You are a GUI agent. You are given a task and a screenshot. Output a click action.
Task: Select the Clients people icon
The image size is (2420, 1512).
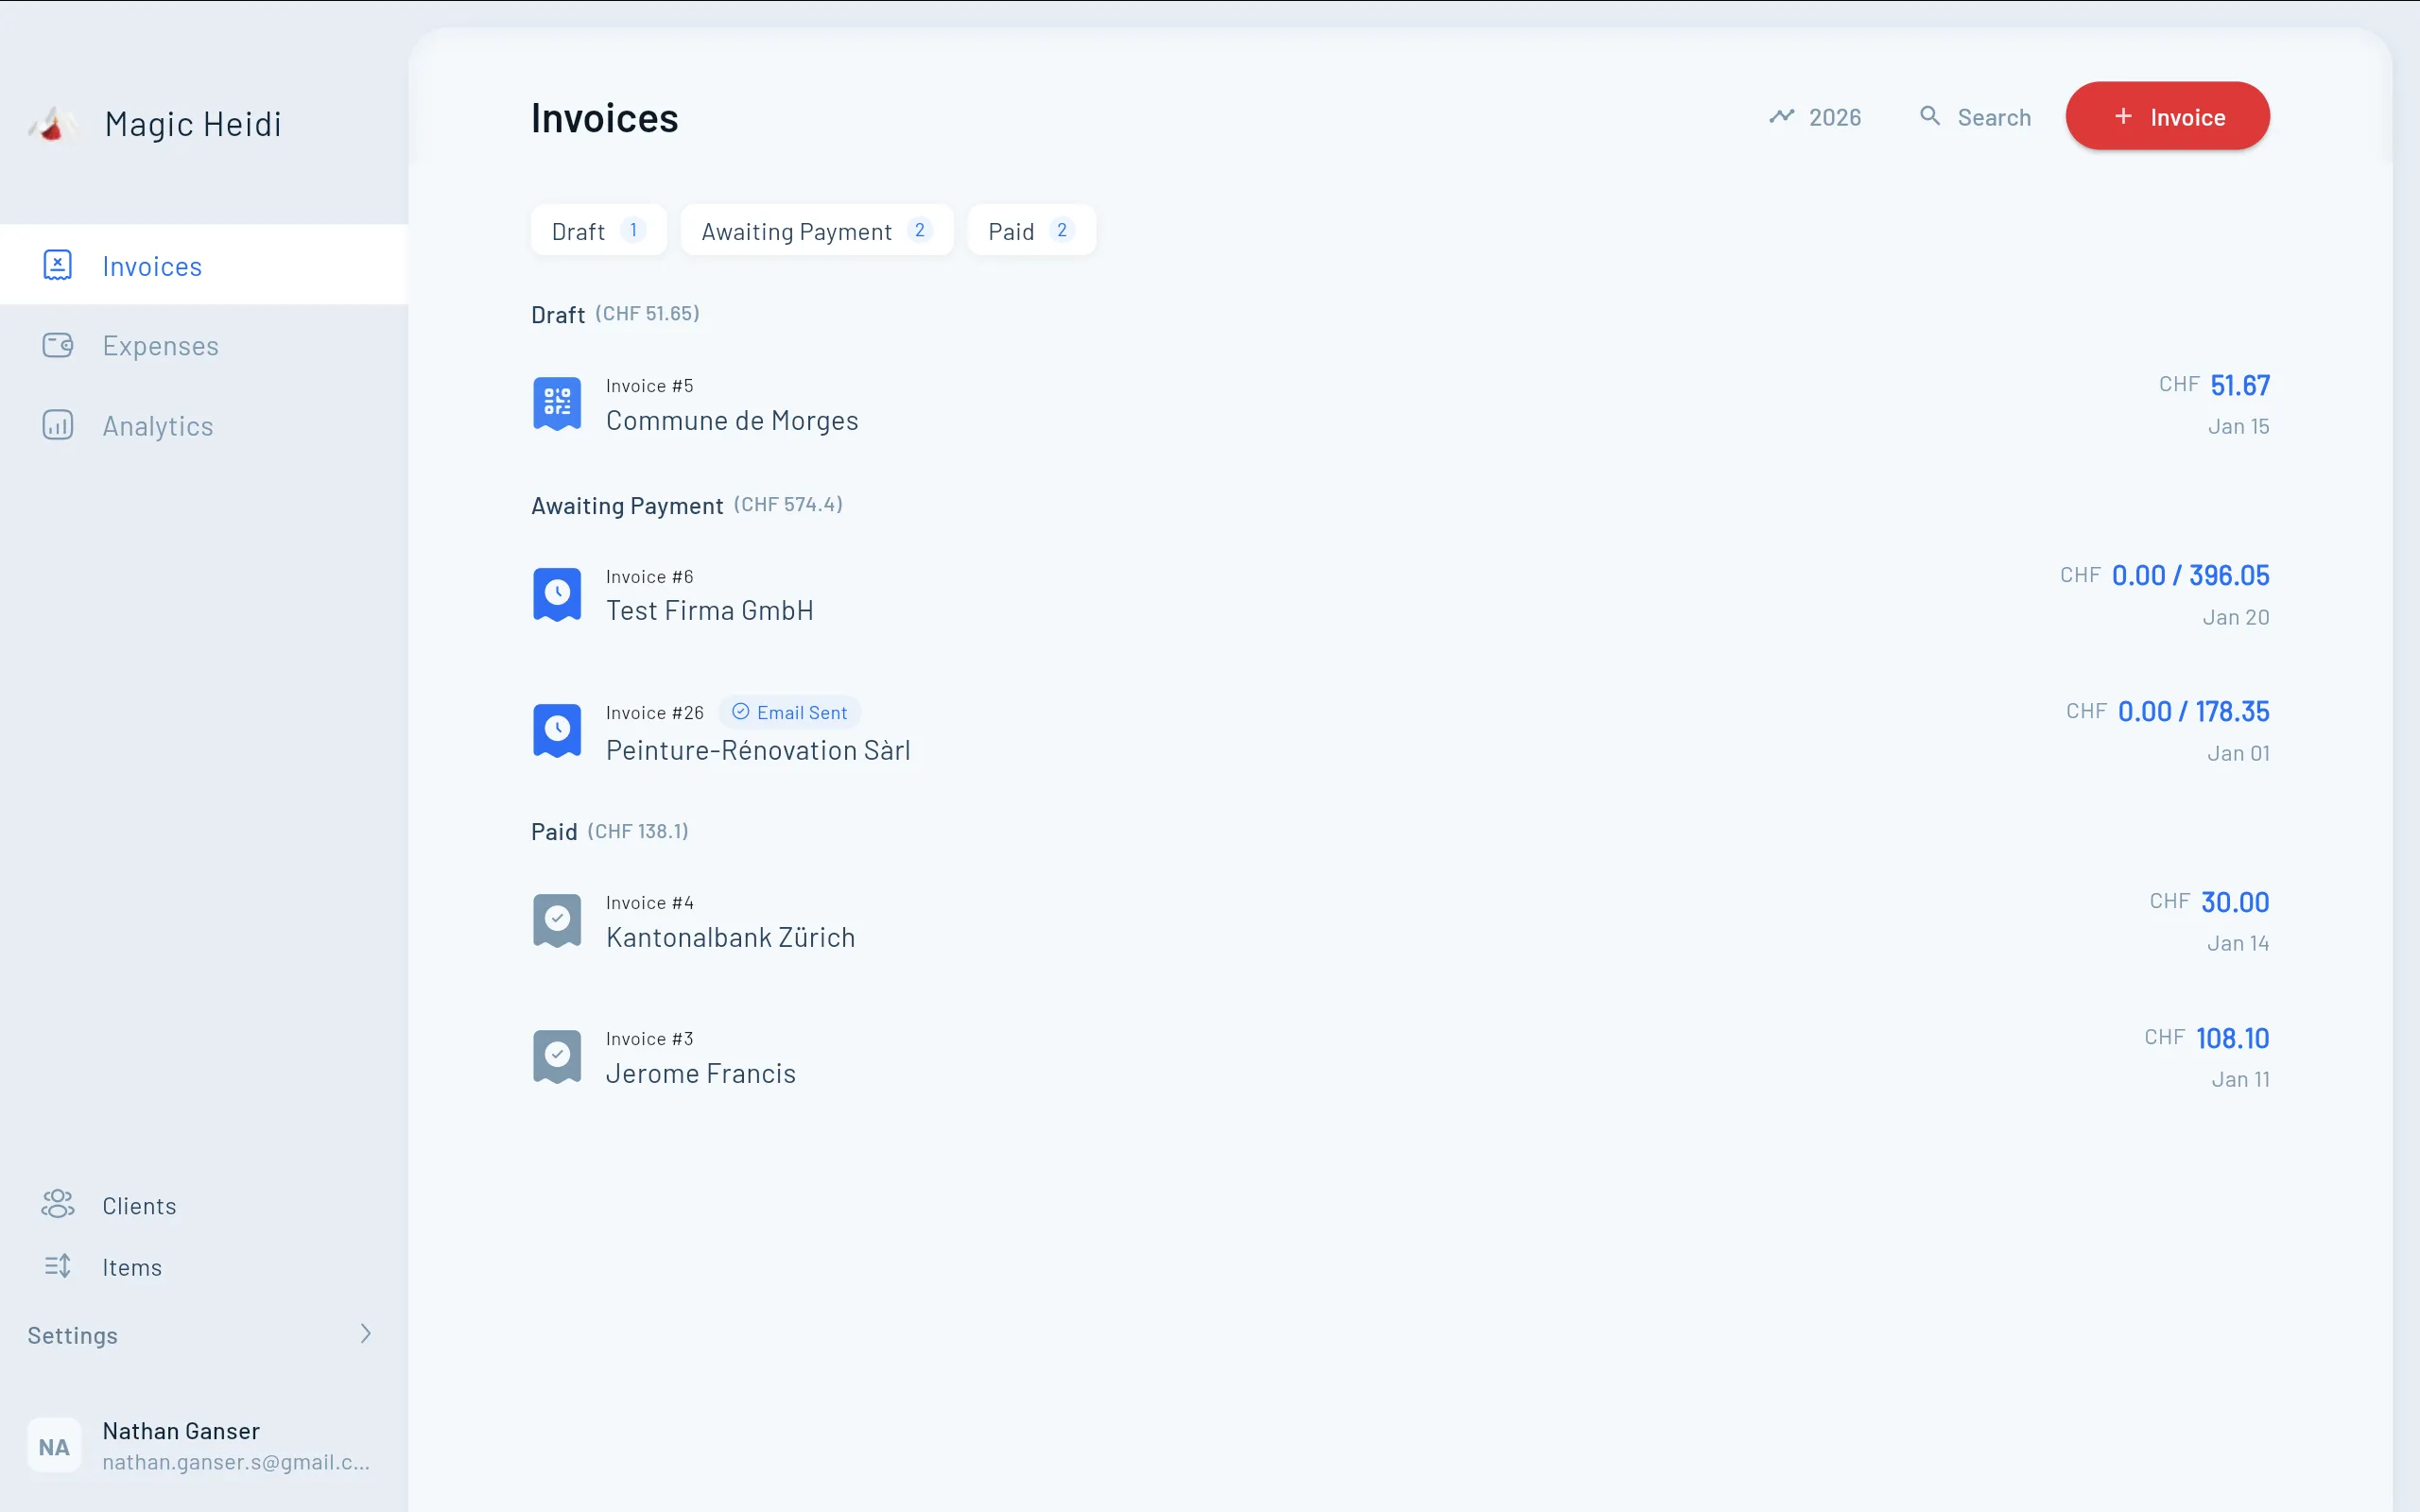click(57, 1205)
